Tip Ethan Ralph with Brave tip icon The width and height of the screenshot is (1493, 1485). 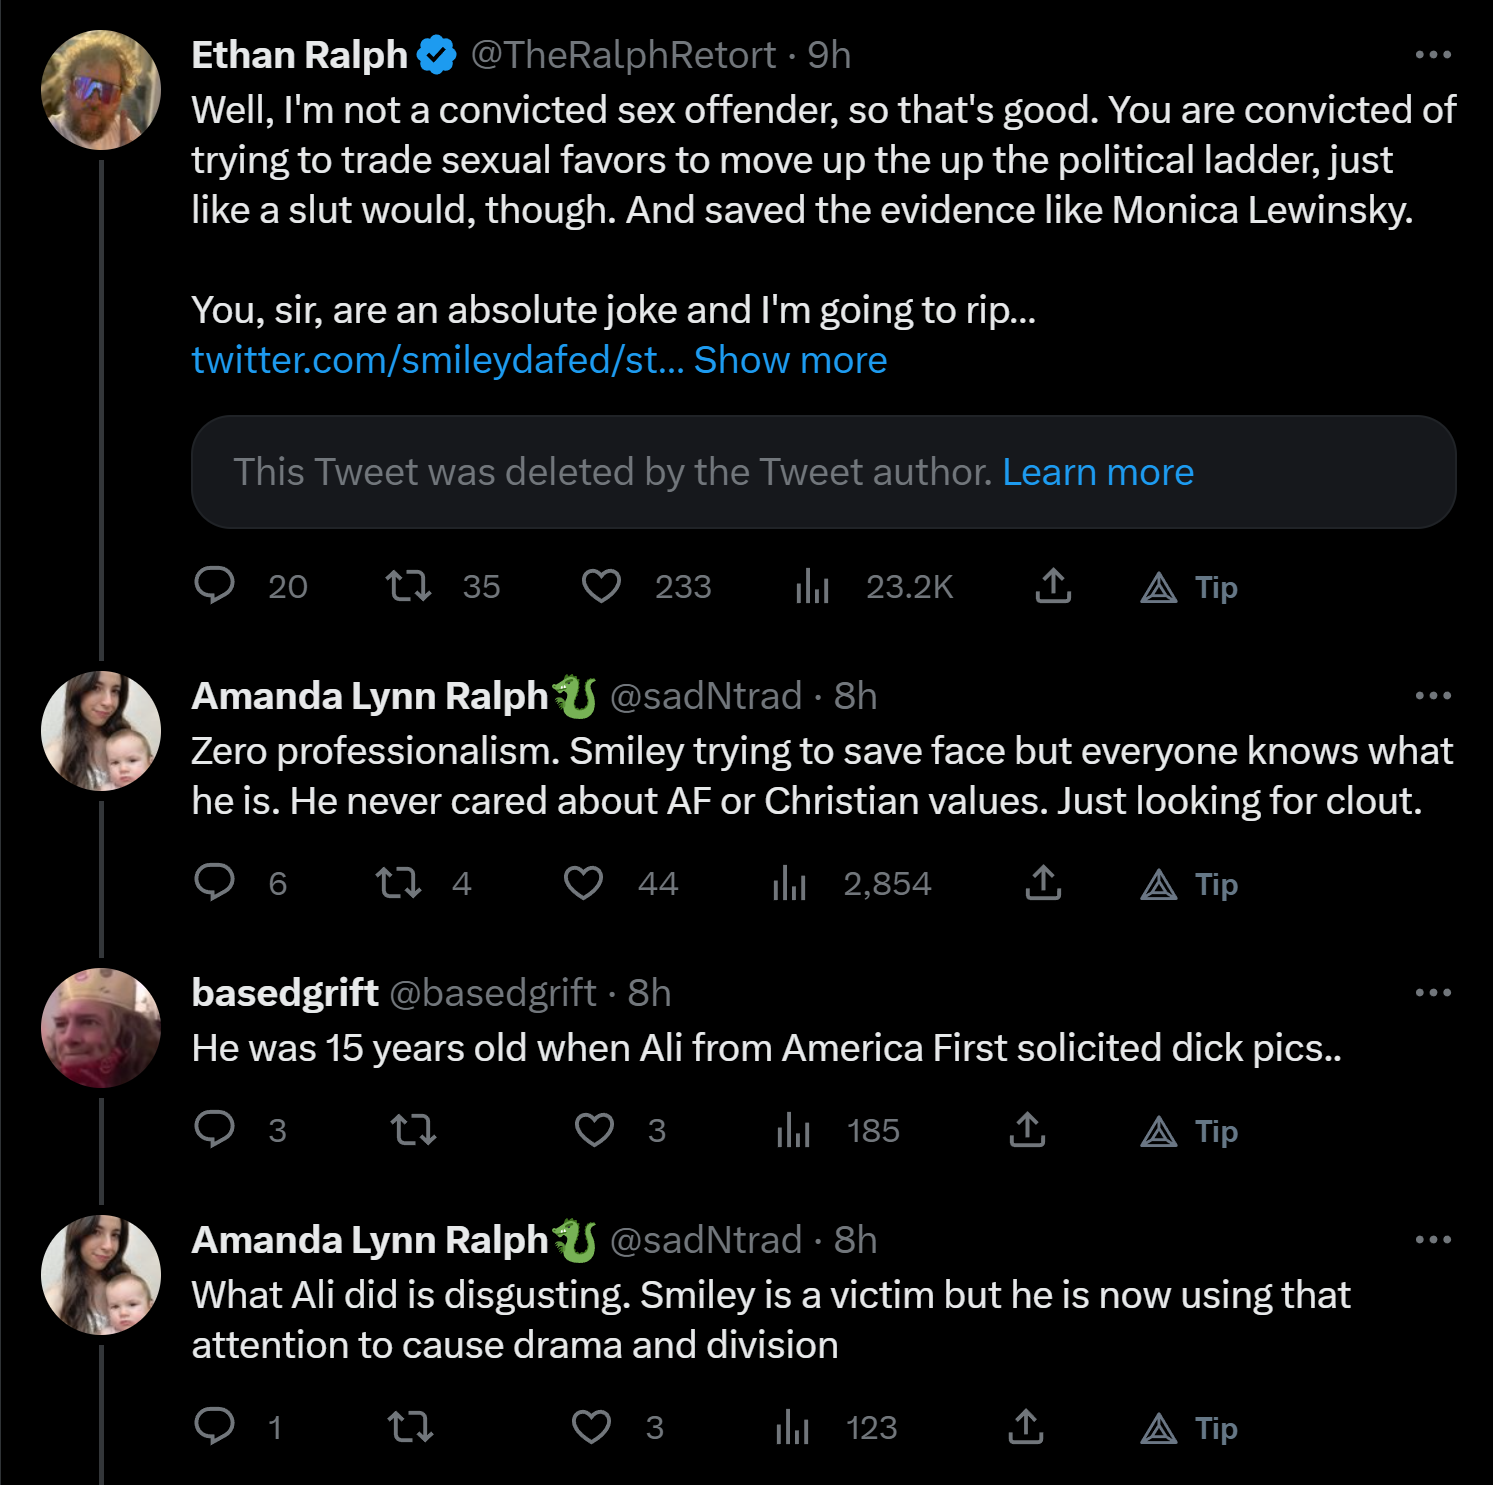pyautogui.click(x=1189, y=588)
